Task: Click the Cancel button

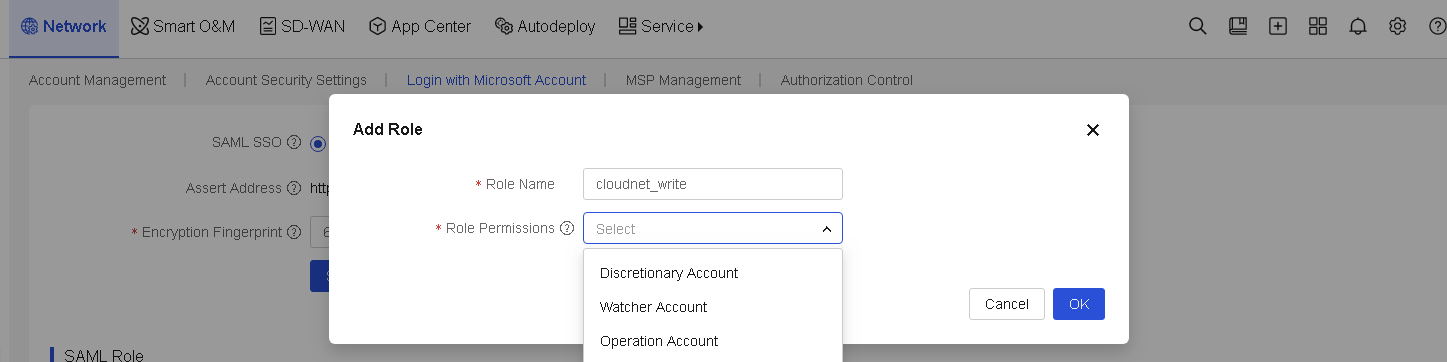Action: click(x=1007, y=304)
